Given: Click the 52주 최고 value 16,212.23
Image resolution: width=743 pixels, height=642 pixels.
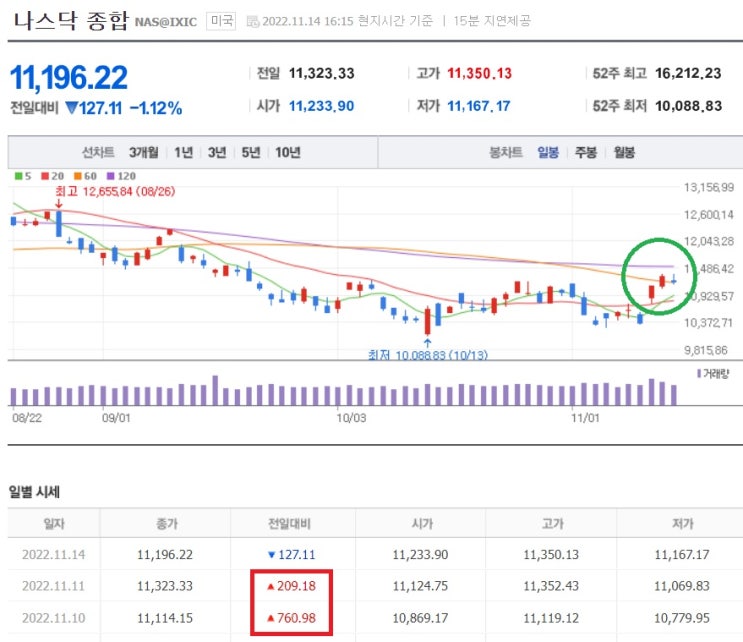Looking at the screenshot, I should (688, 73).
